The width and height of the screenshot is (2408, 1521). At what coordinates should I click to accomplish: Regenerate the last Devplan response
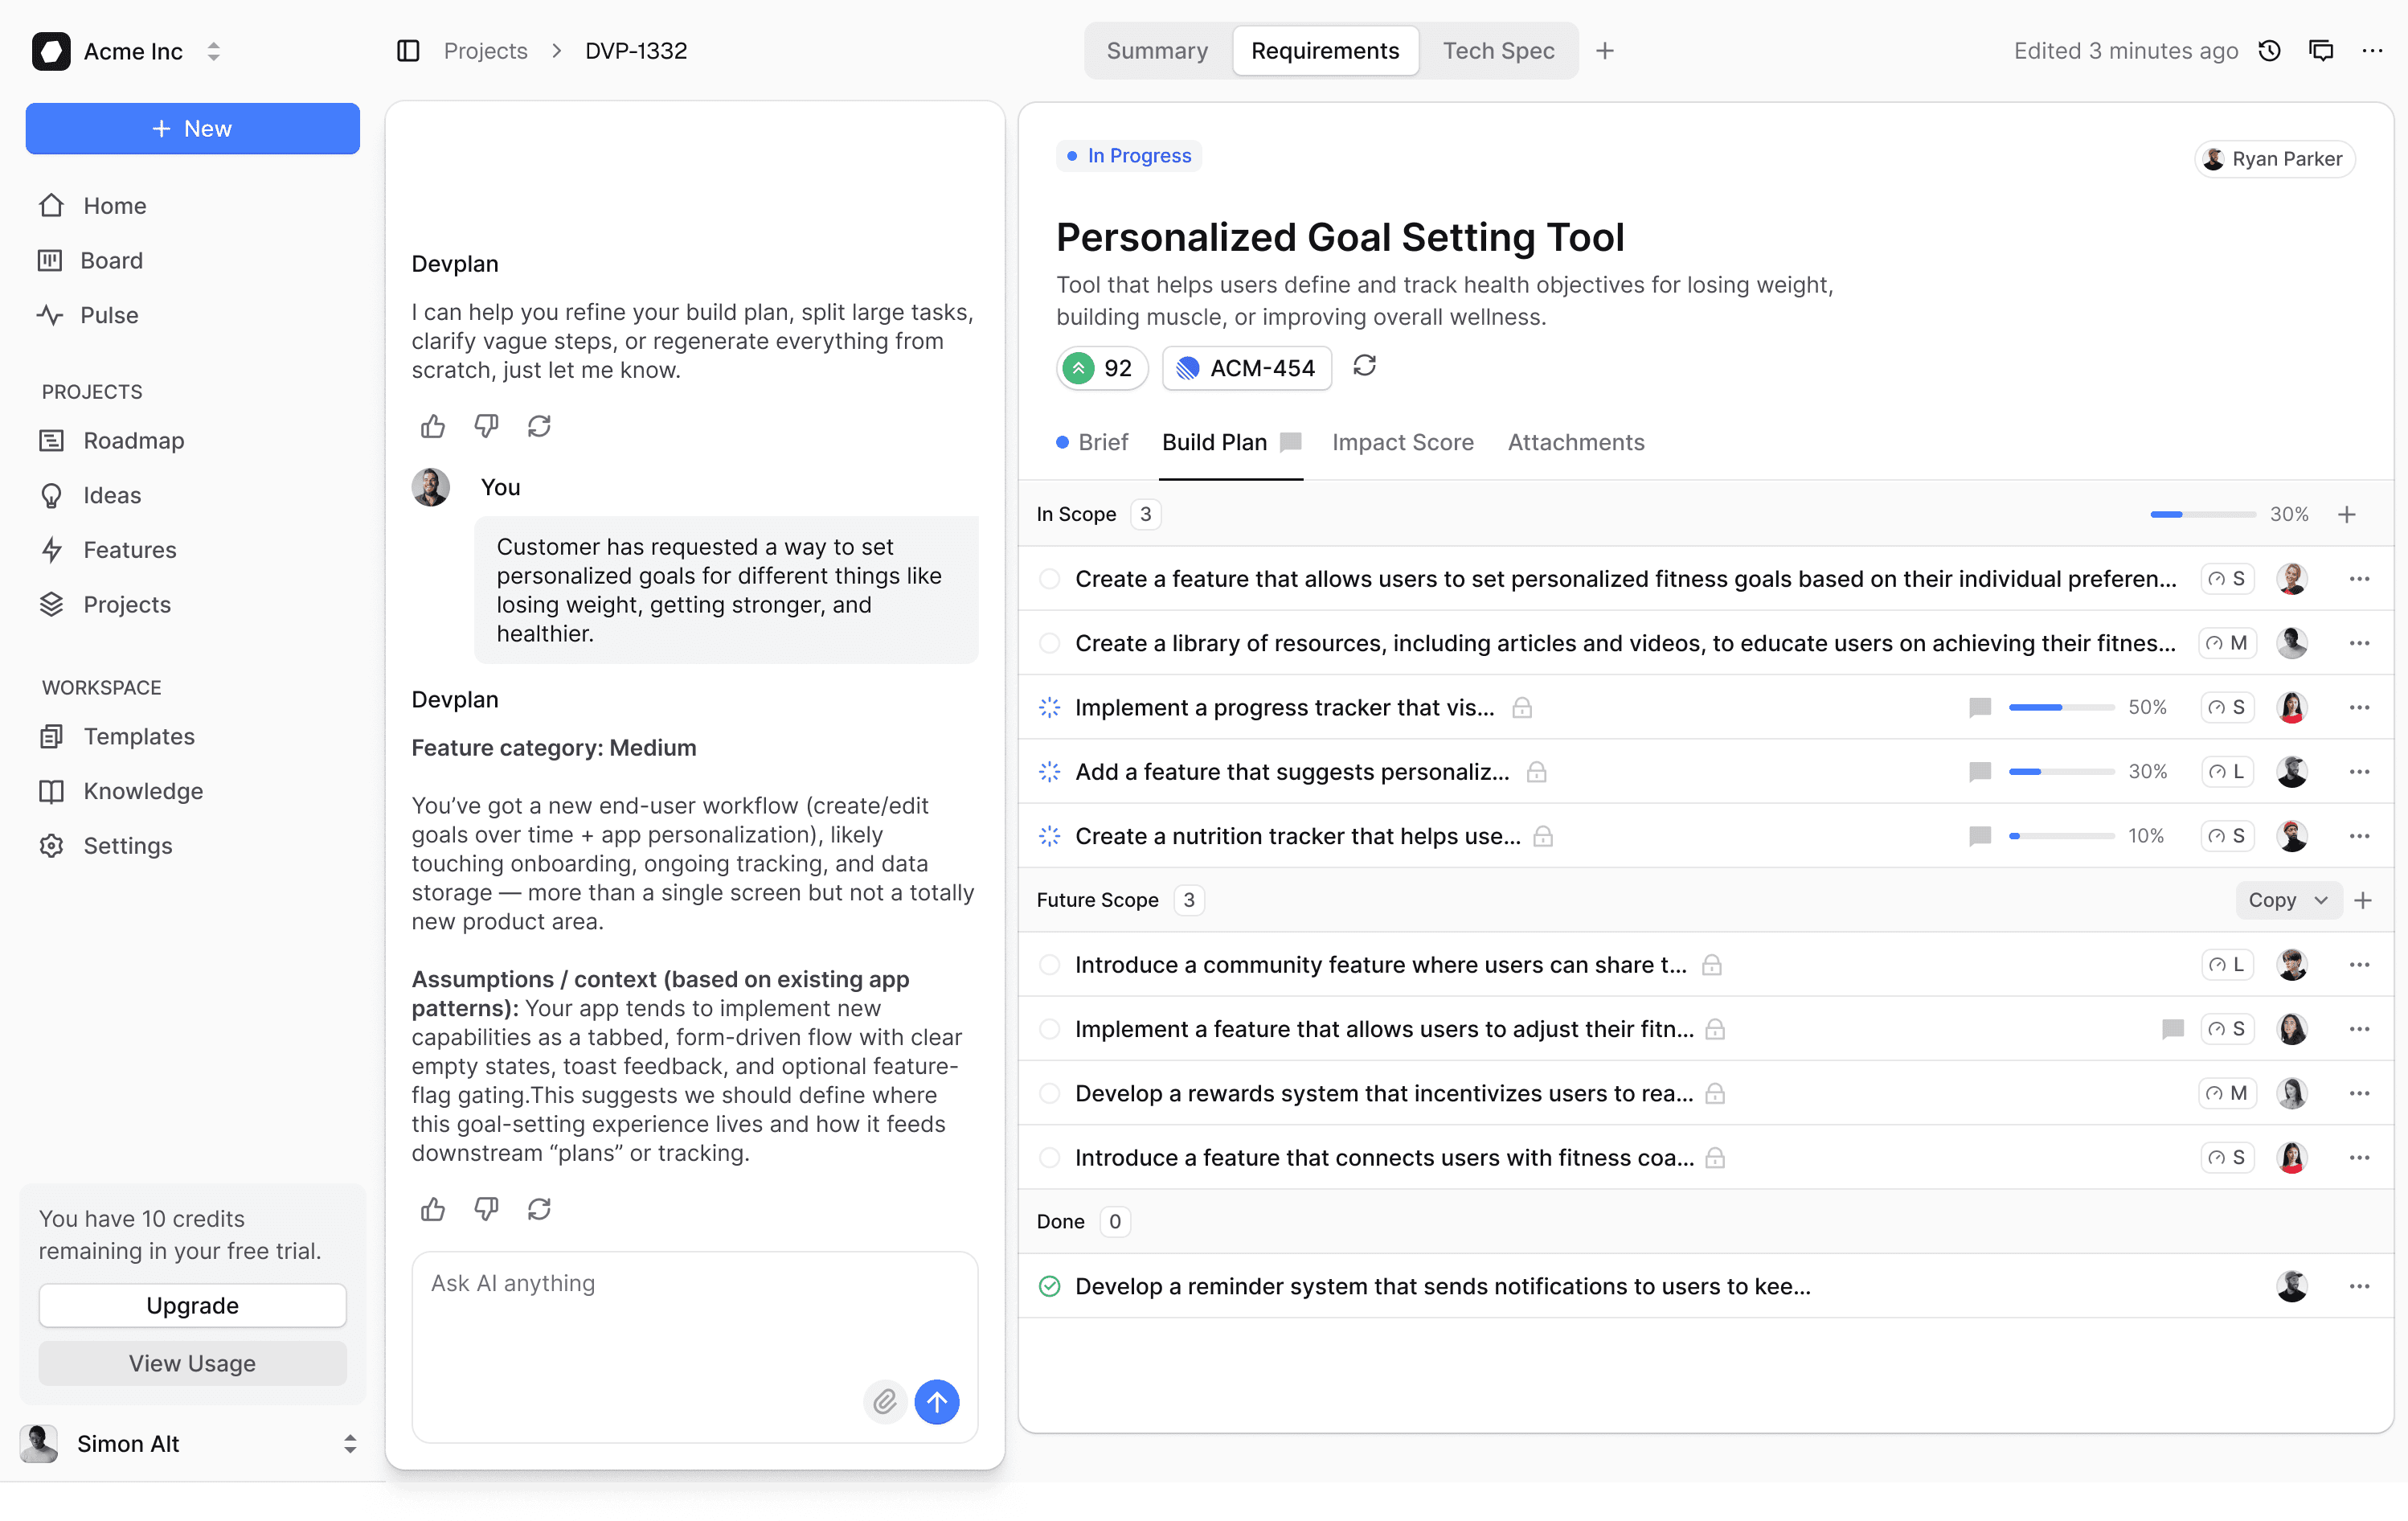[x=539, y=1209]
